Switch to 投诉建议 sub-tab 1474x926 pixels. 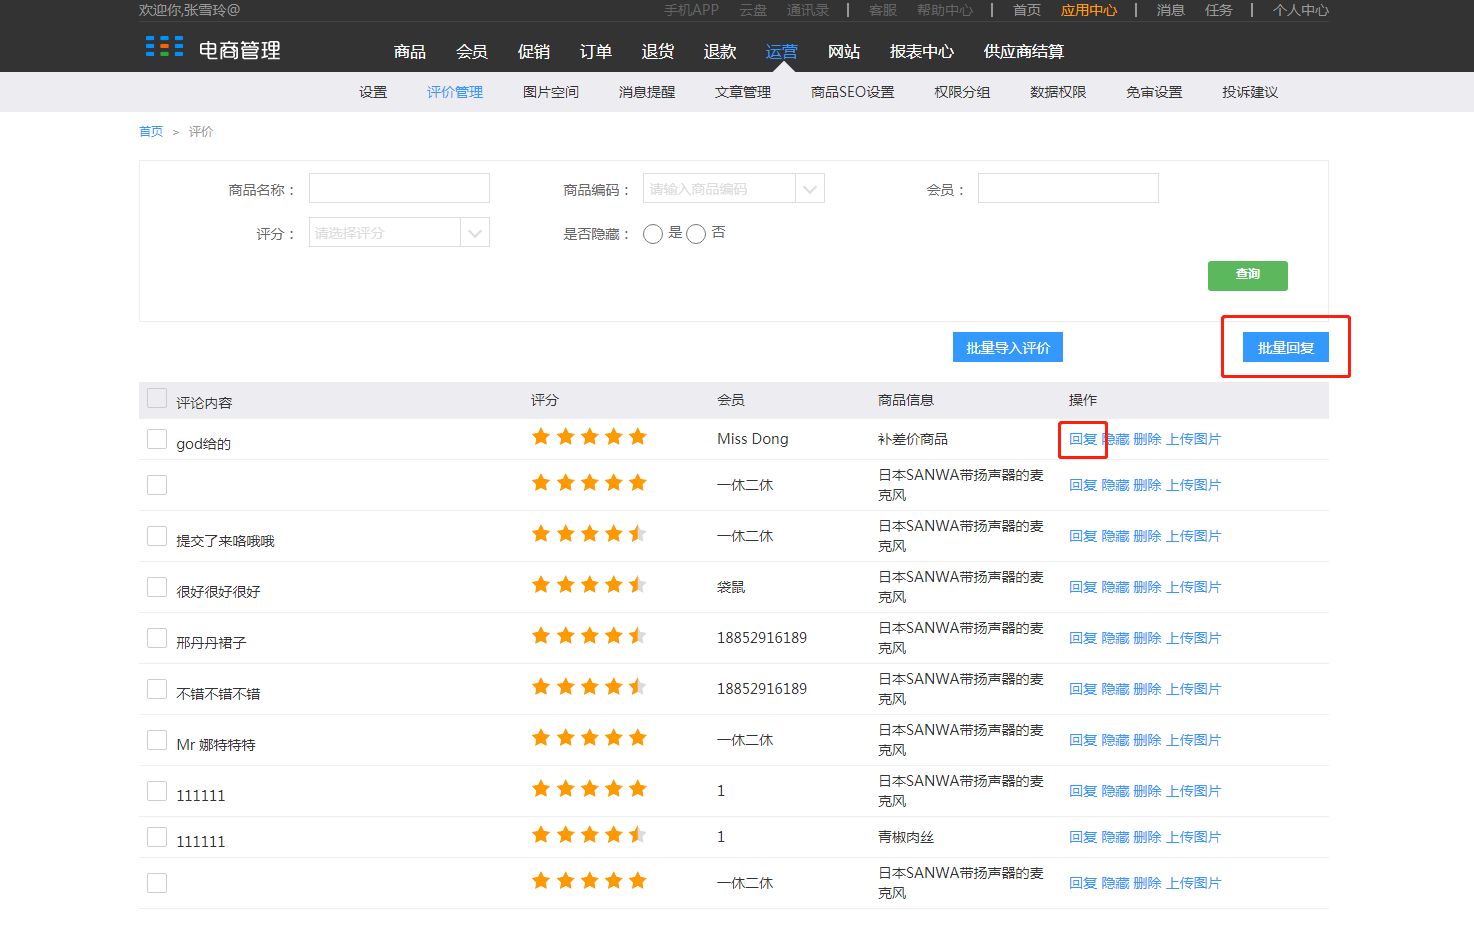[1250, 92]
